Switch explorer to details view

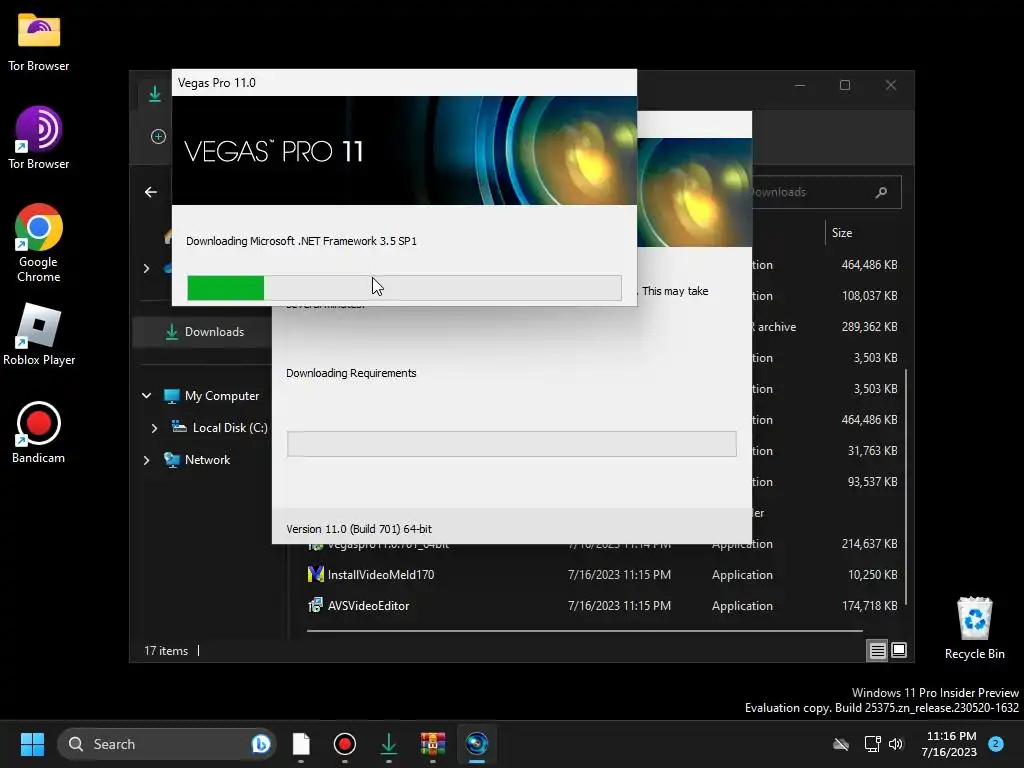coord(877,650)
